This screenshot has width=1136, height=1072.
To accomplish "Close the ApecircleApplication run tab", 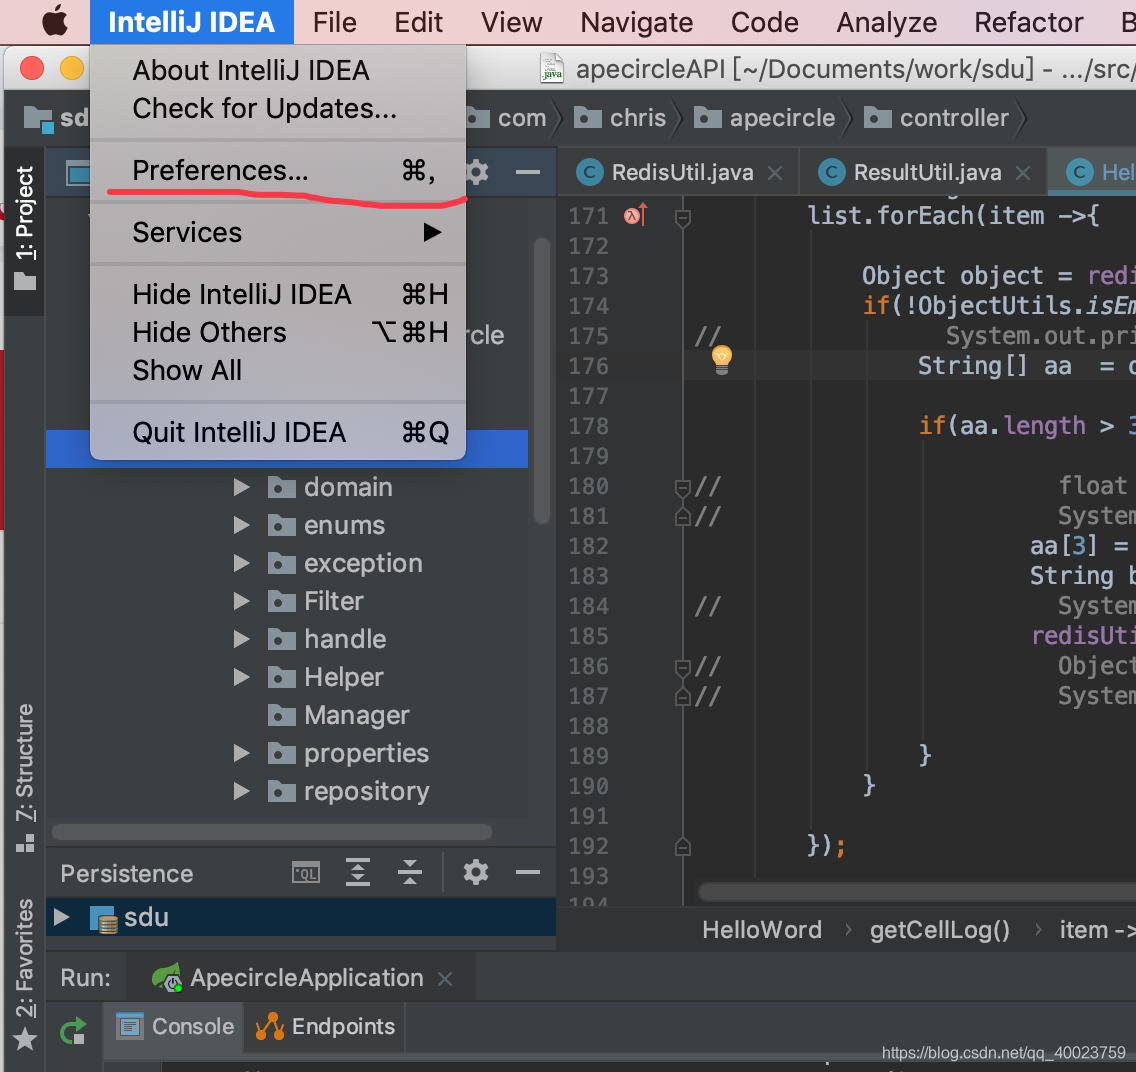I will [445, 979].
